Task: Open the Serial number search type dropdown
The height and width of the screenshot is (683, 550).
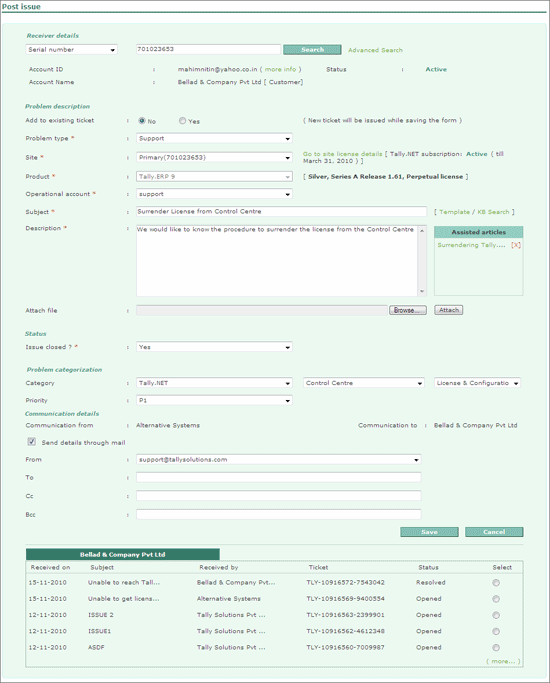Action: [71, 50]
